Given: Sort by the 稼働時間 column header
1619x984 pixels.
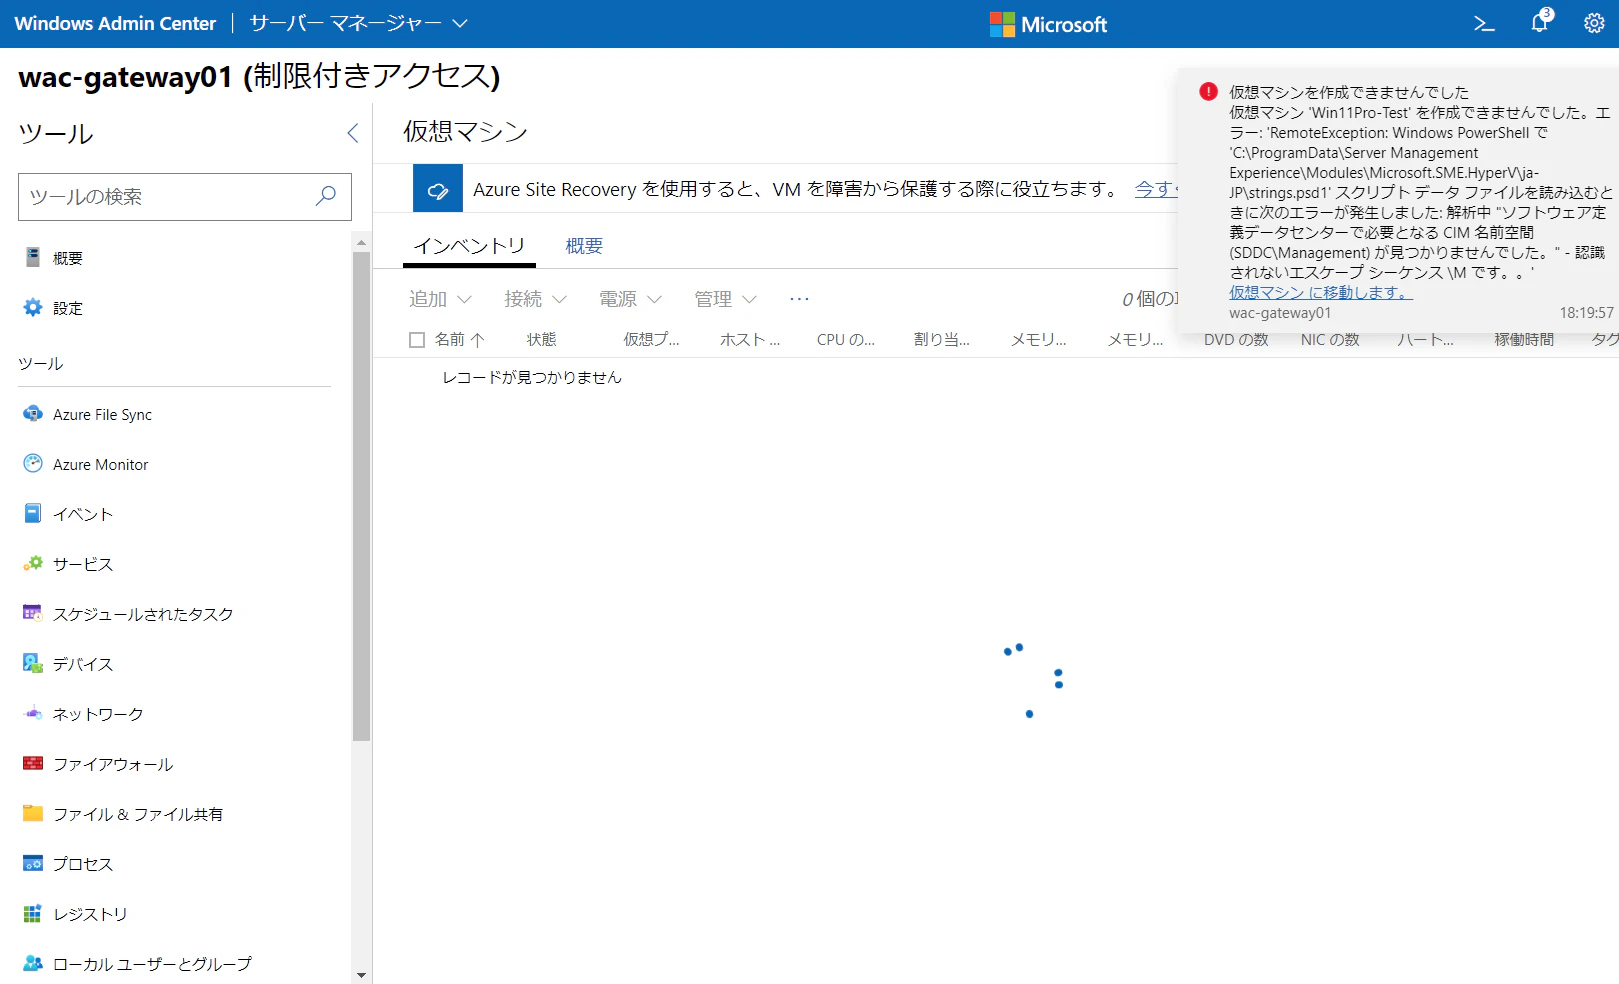Looking at the screenshot, I should [1524, 340].
